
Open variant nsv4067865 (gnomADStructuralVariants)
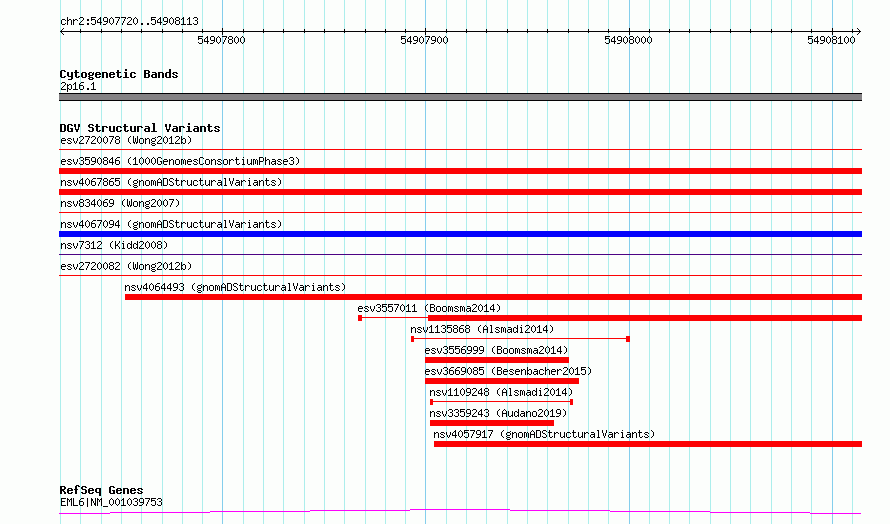coord(171,182)
